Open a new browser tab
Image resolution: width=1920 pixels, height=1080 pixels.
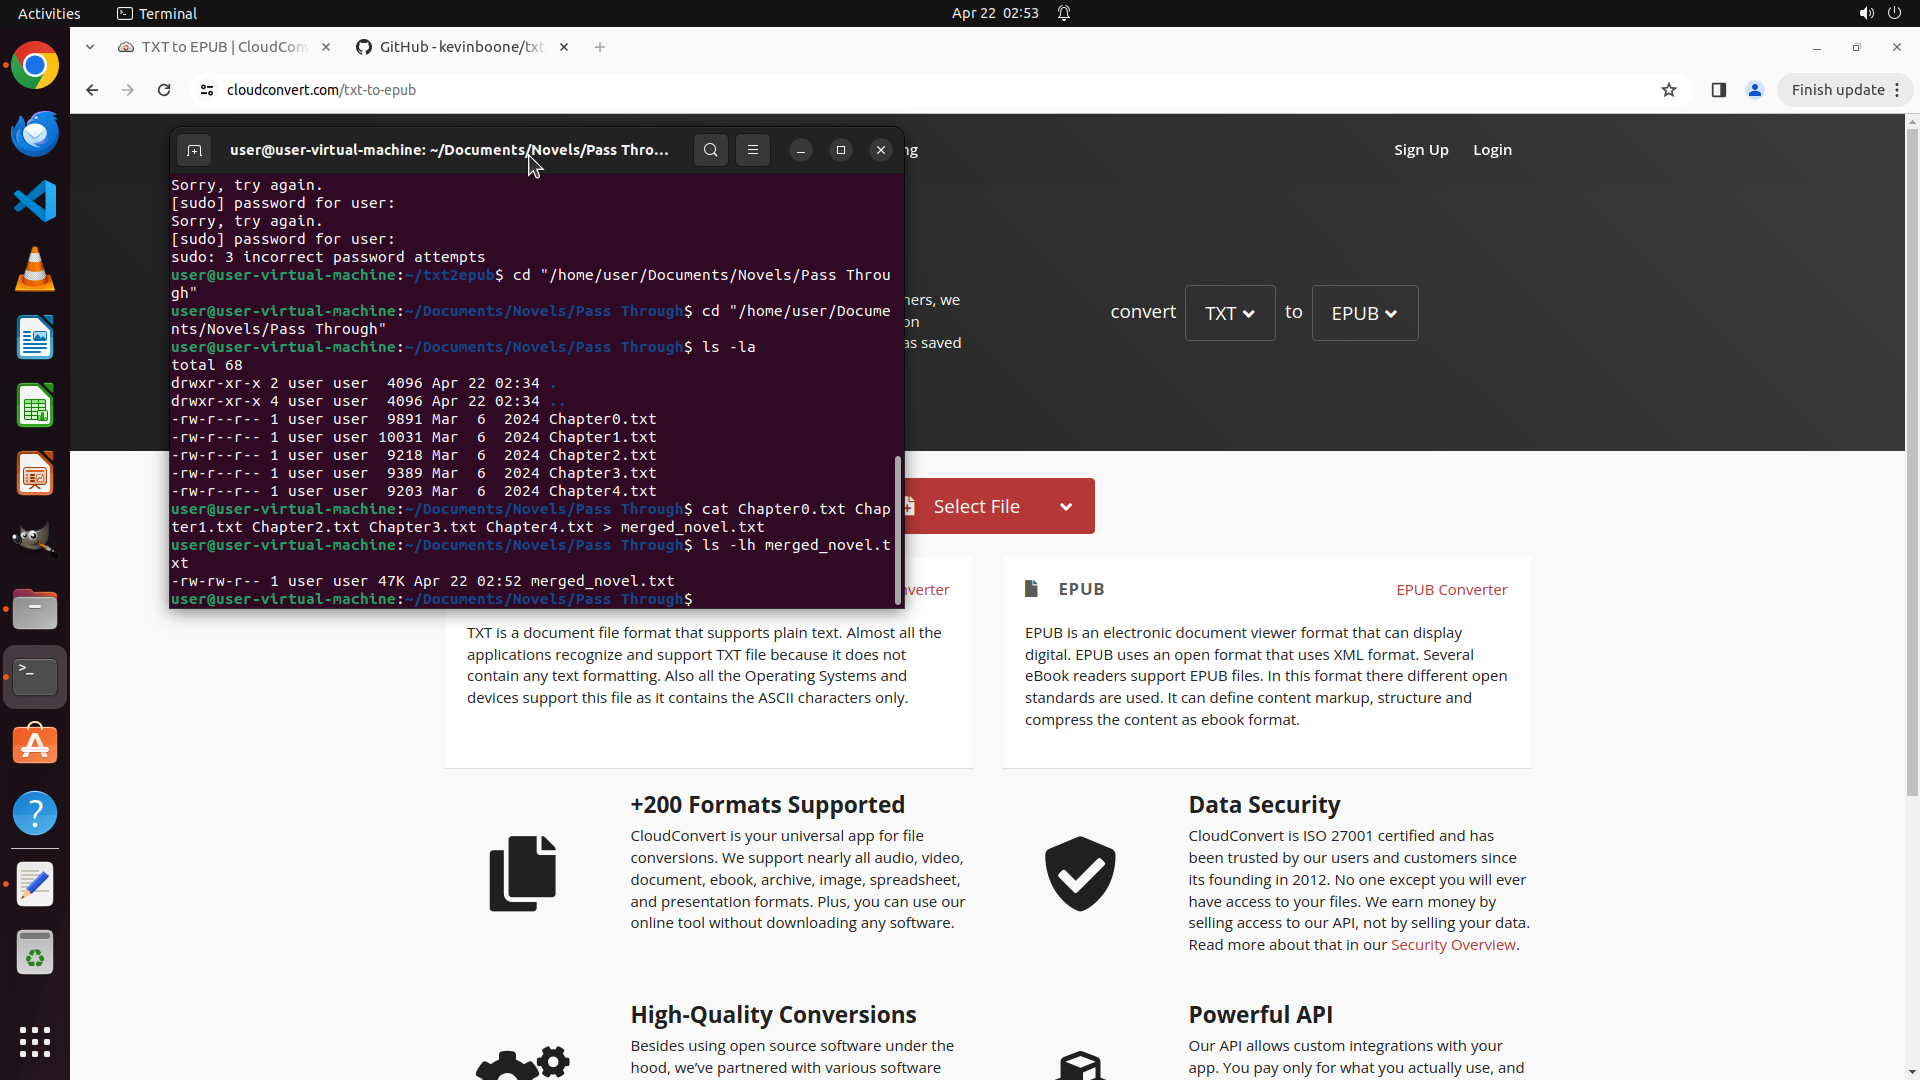pyautogui.click(x=600, y=47)
